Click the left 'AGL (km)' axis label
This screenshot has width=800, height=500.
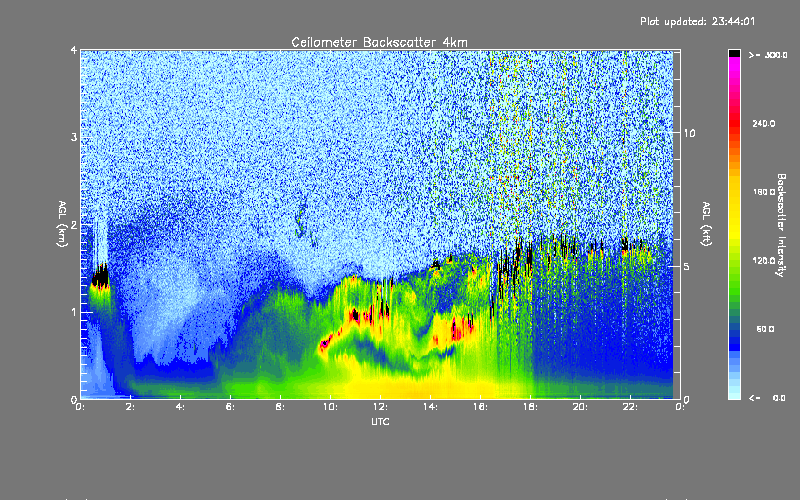click(x=62, y=224)
